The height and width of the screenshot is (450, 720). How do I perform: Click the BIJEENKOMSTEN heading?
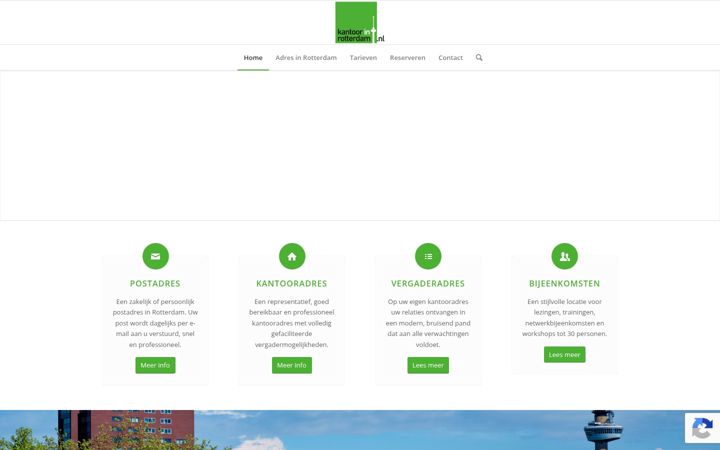pos(564,283)
